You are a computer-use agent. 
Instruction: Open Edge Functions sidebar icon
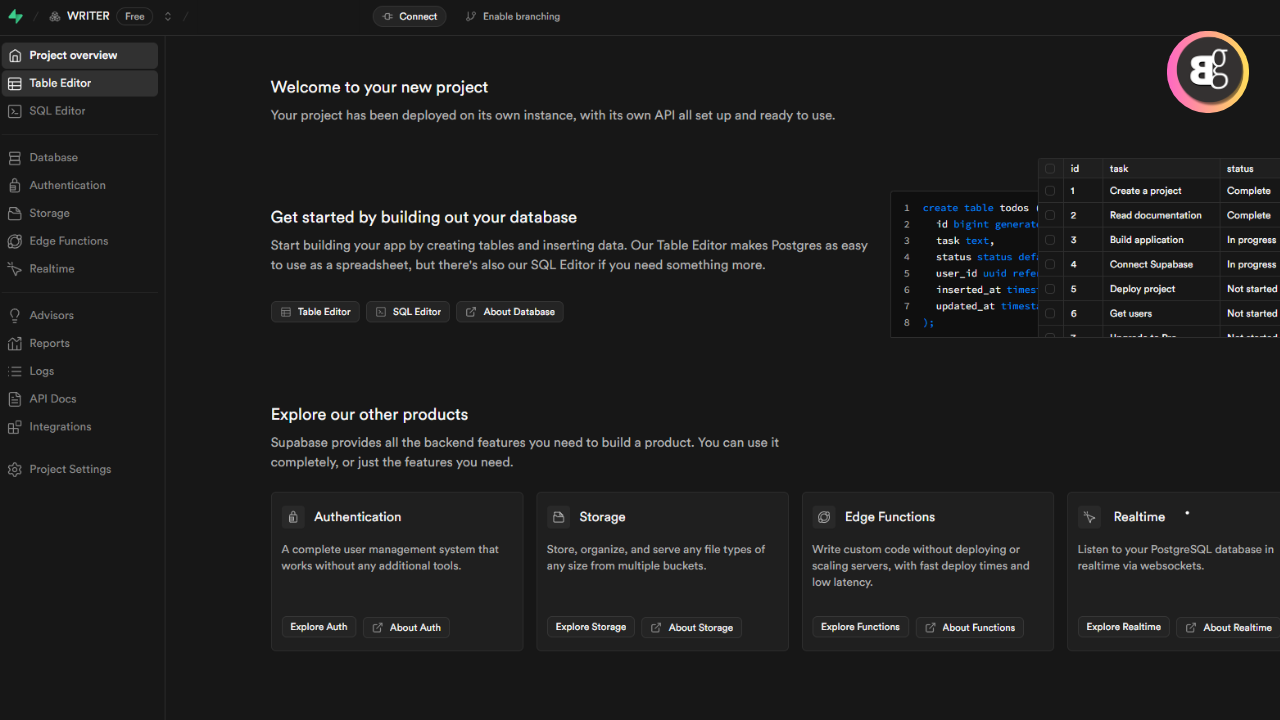[x=14, y=242]
